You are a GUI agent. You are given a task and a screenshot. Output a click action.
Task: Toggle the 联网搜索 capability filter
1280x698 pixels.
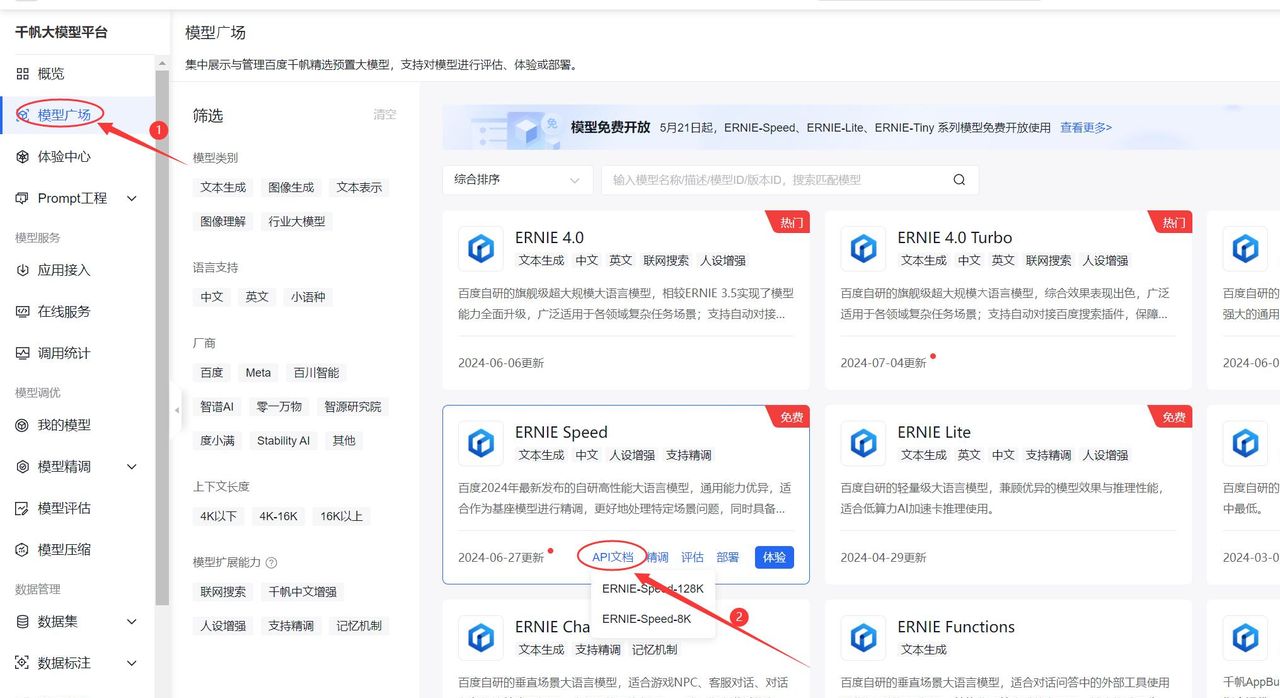pos(223,592)
